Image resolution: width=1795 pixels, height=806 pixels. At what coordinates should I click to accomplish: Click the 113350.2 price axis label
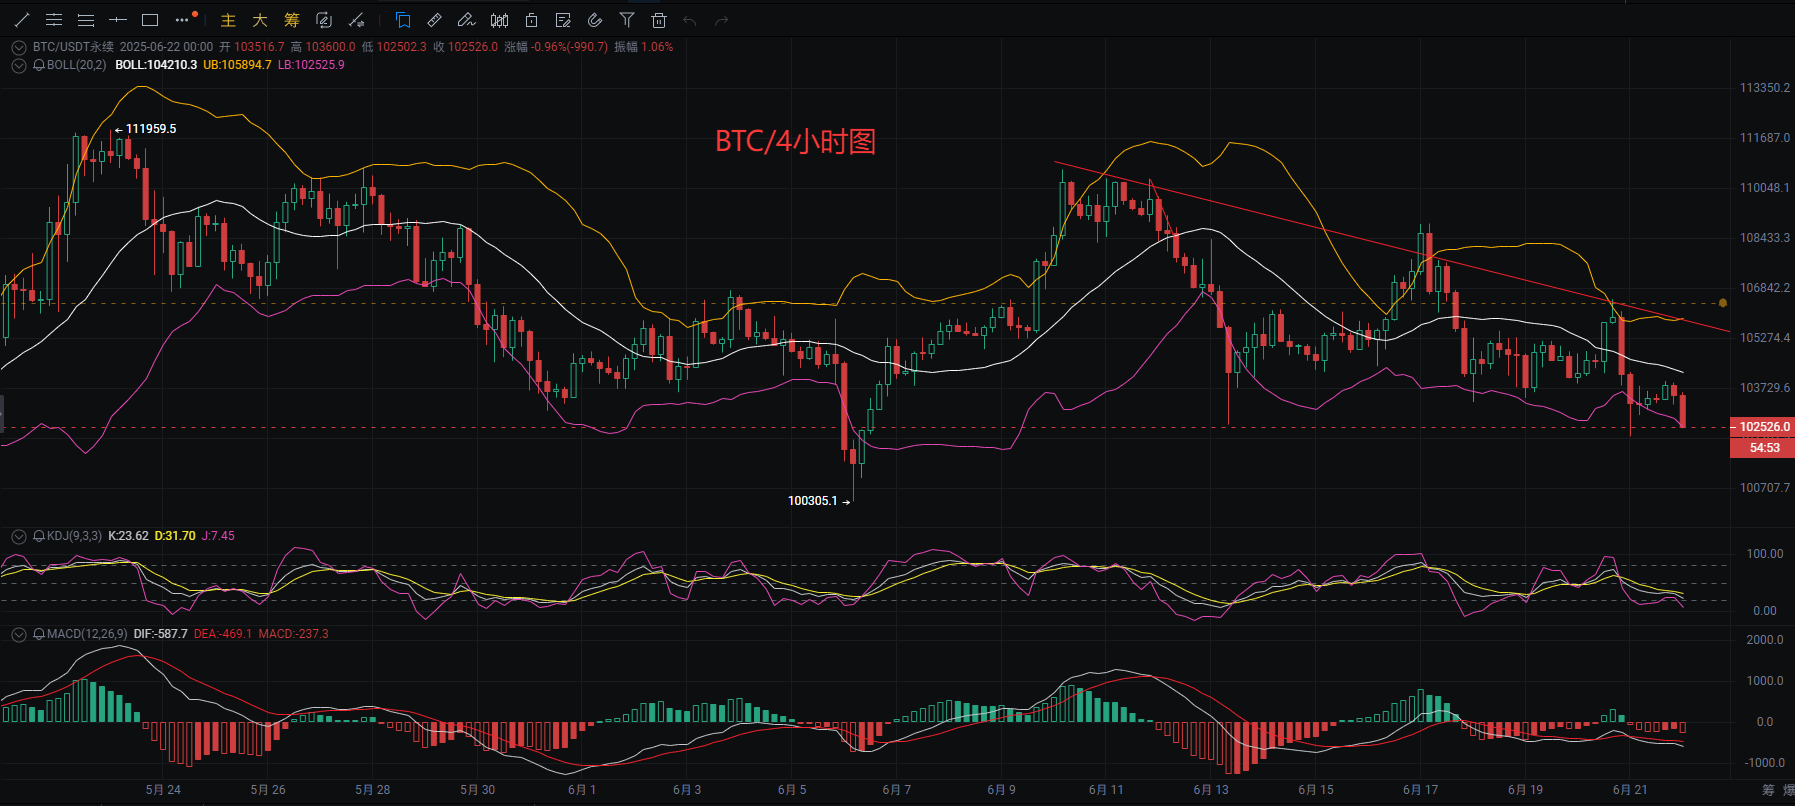click(x=1765, y=88)
